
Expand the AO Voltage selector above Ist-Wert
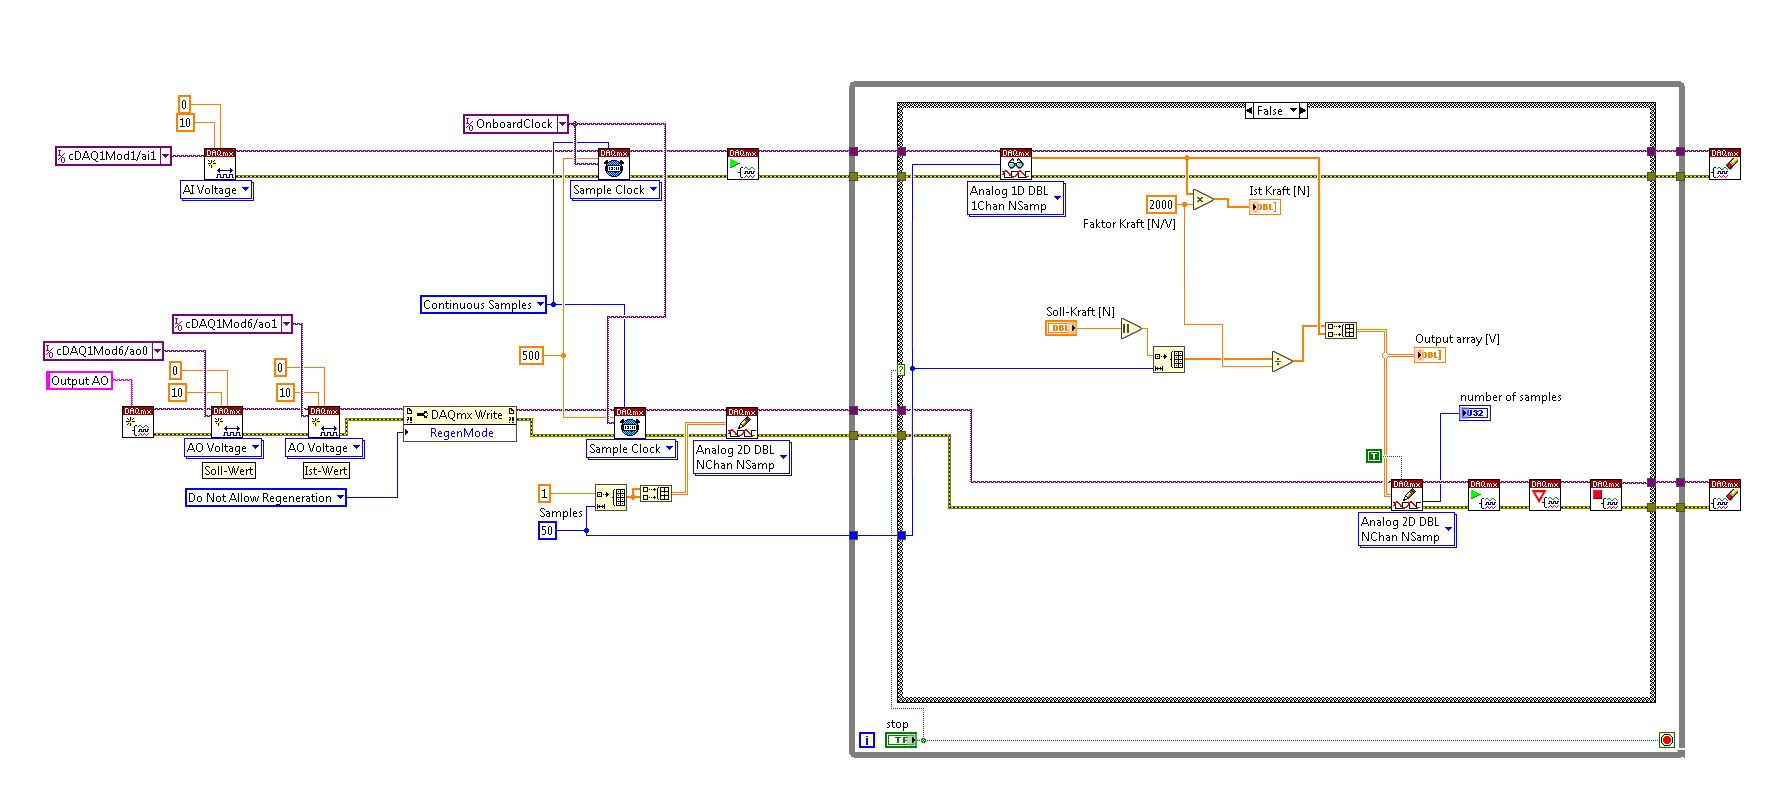point(356,448)
